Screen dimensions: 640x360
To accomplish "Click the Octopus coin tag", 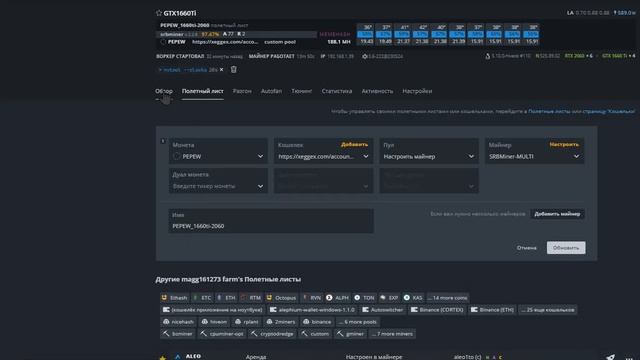I will click(x=281, y=298).
